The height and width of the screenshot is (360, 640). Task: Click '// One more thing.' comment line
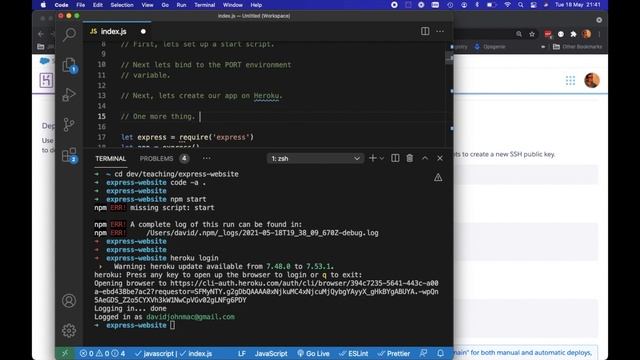pos(158,116)
